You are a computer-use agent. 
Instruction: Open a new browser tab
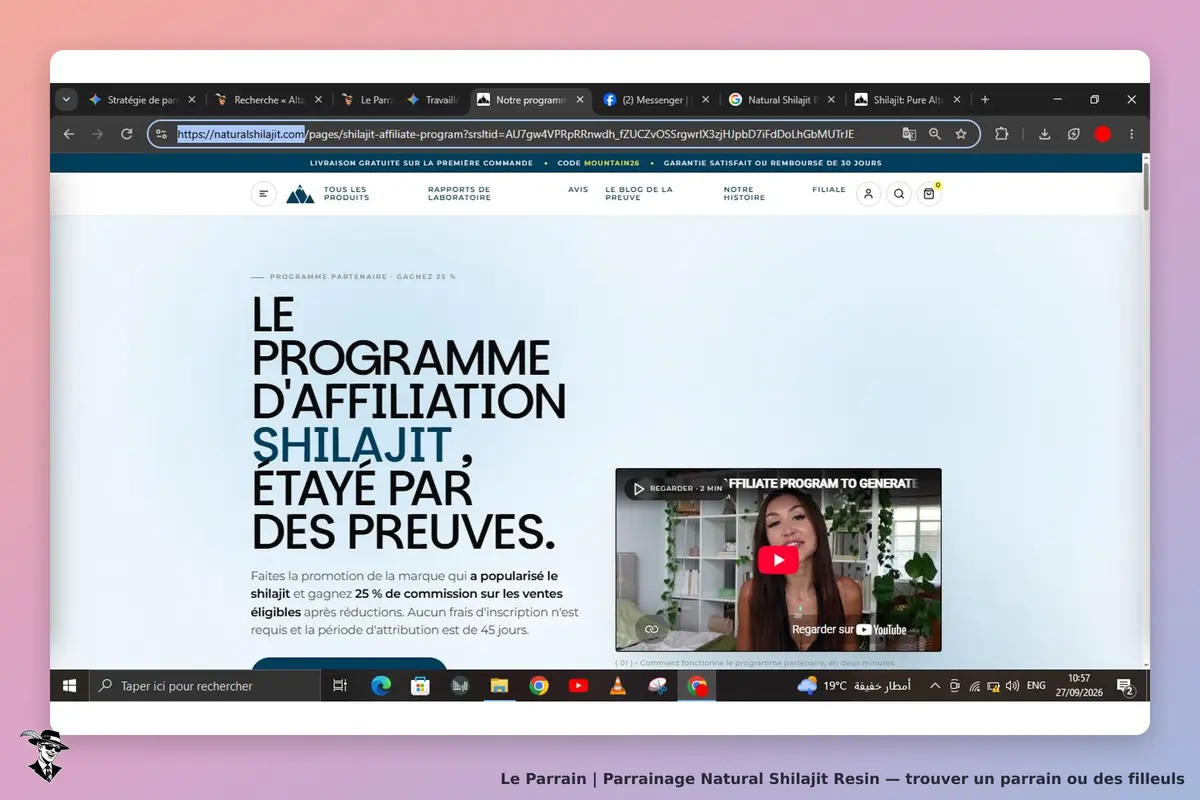(985, 100)
